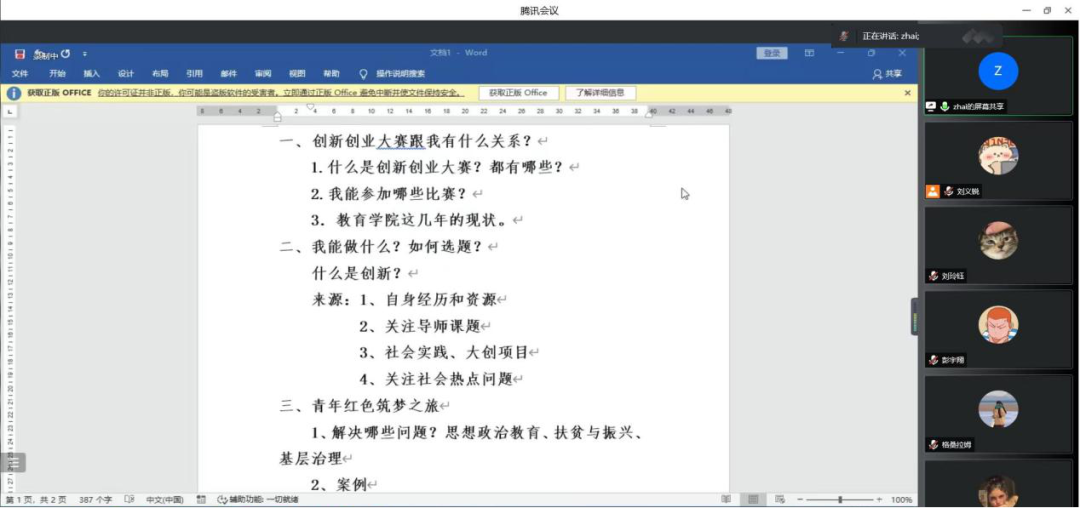Click the spell check icon in status bar
Image resolution: width=1080 pixels, height=508 pixels.
pyautogui.click(x=129, y=499)
